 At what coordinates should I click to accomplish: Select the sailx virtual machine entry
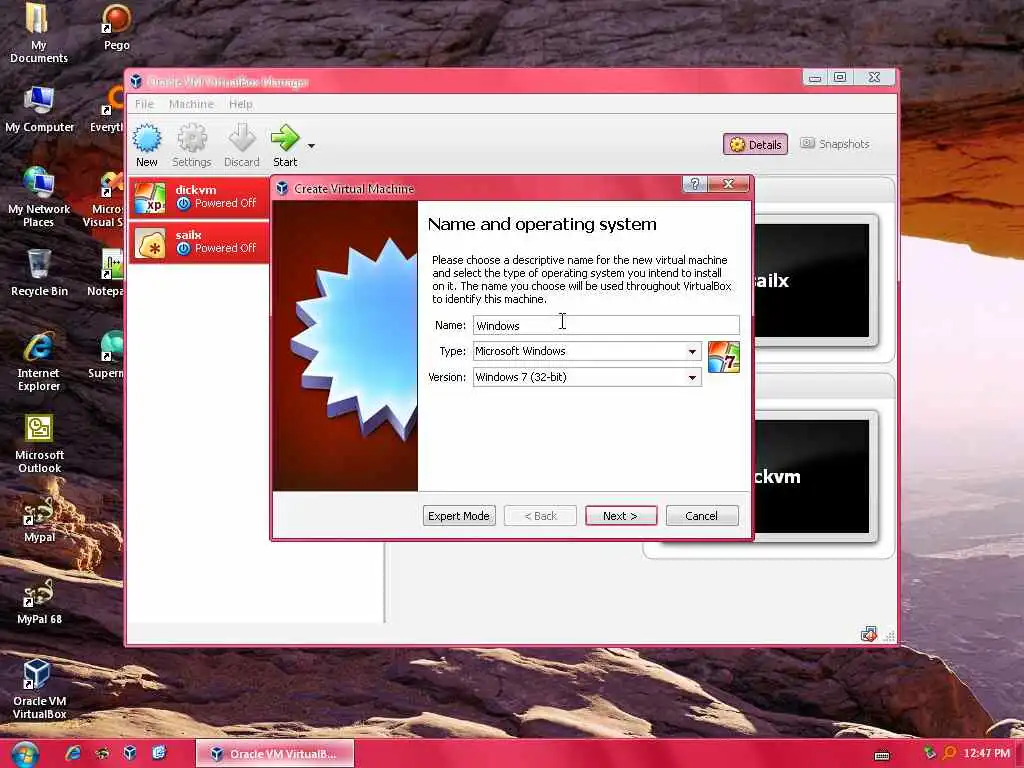point(199,242)
